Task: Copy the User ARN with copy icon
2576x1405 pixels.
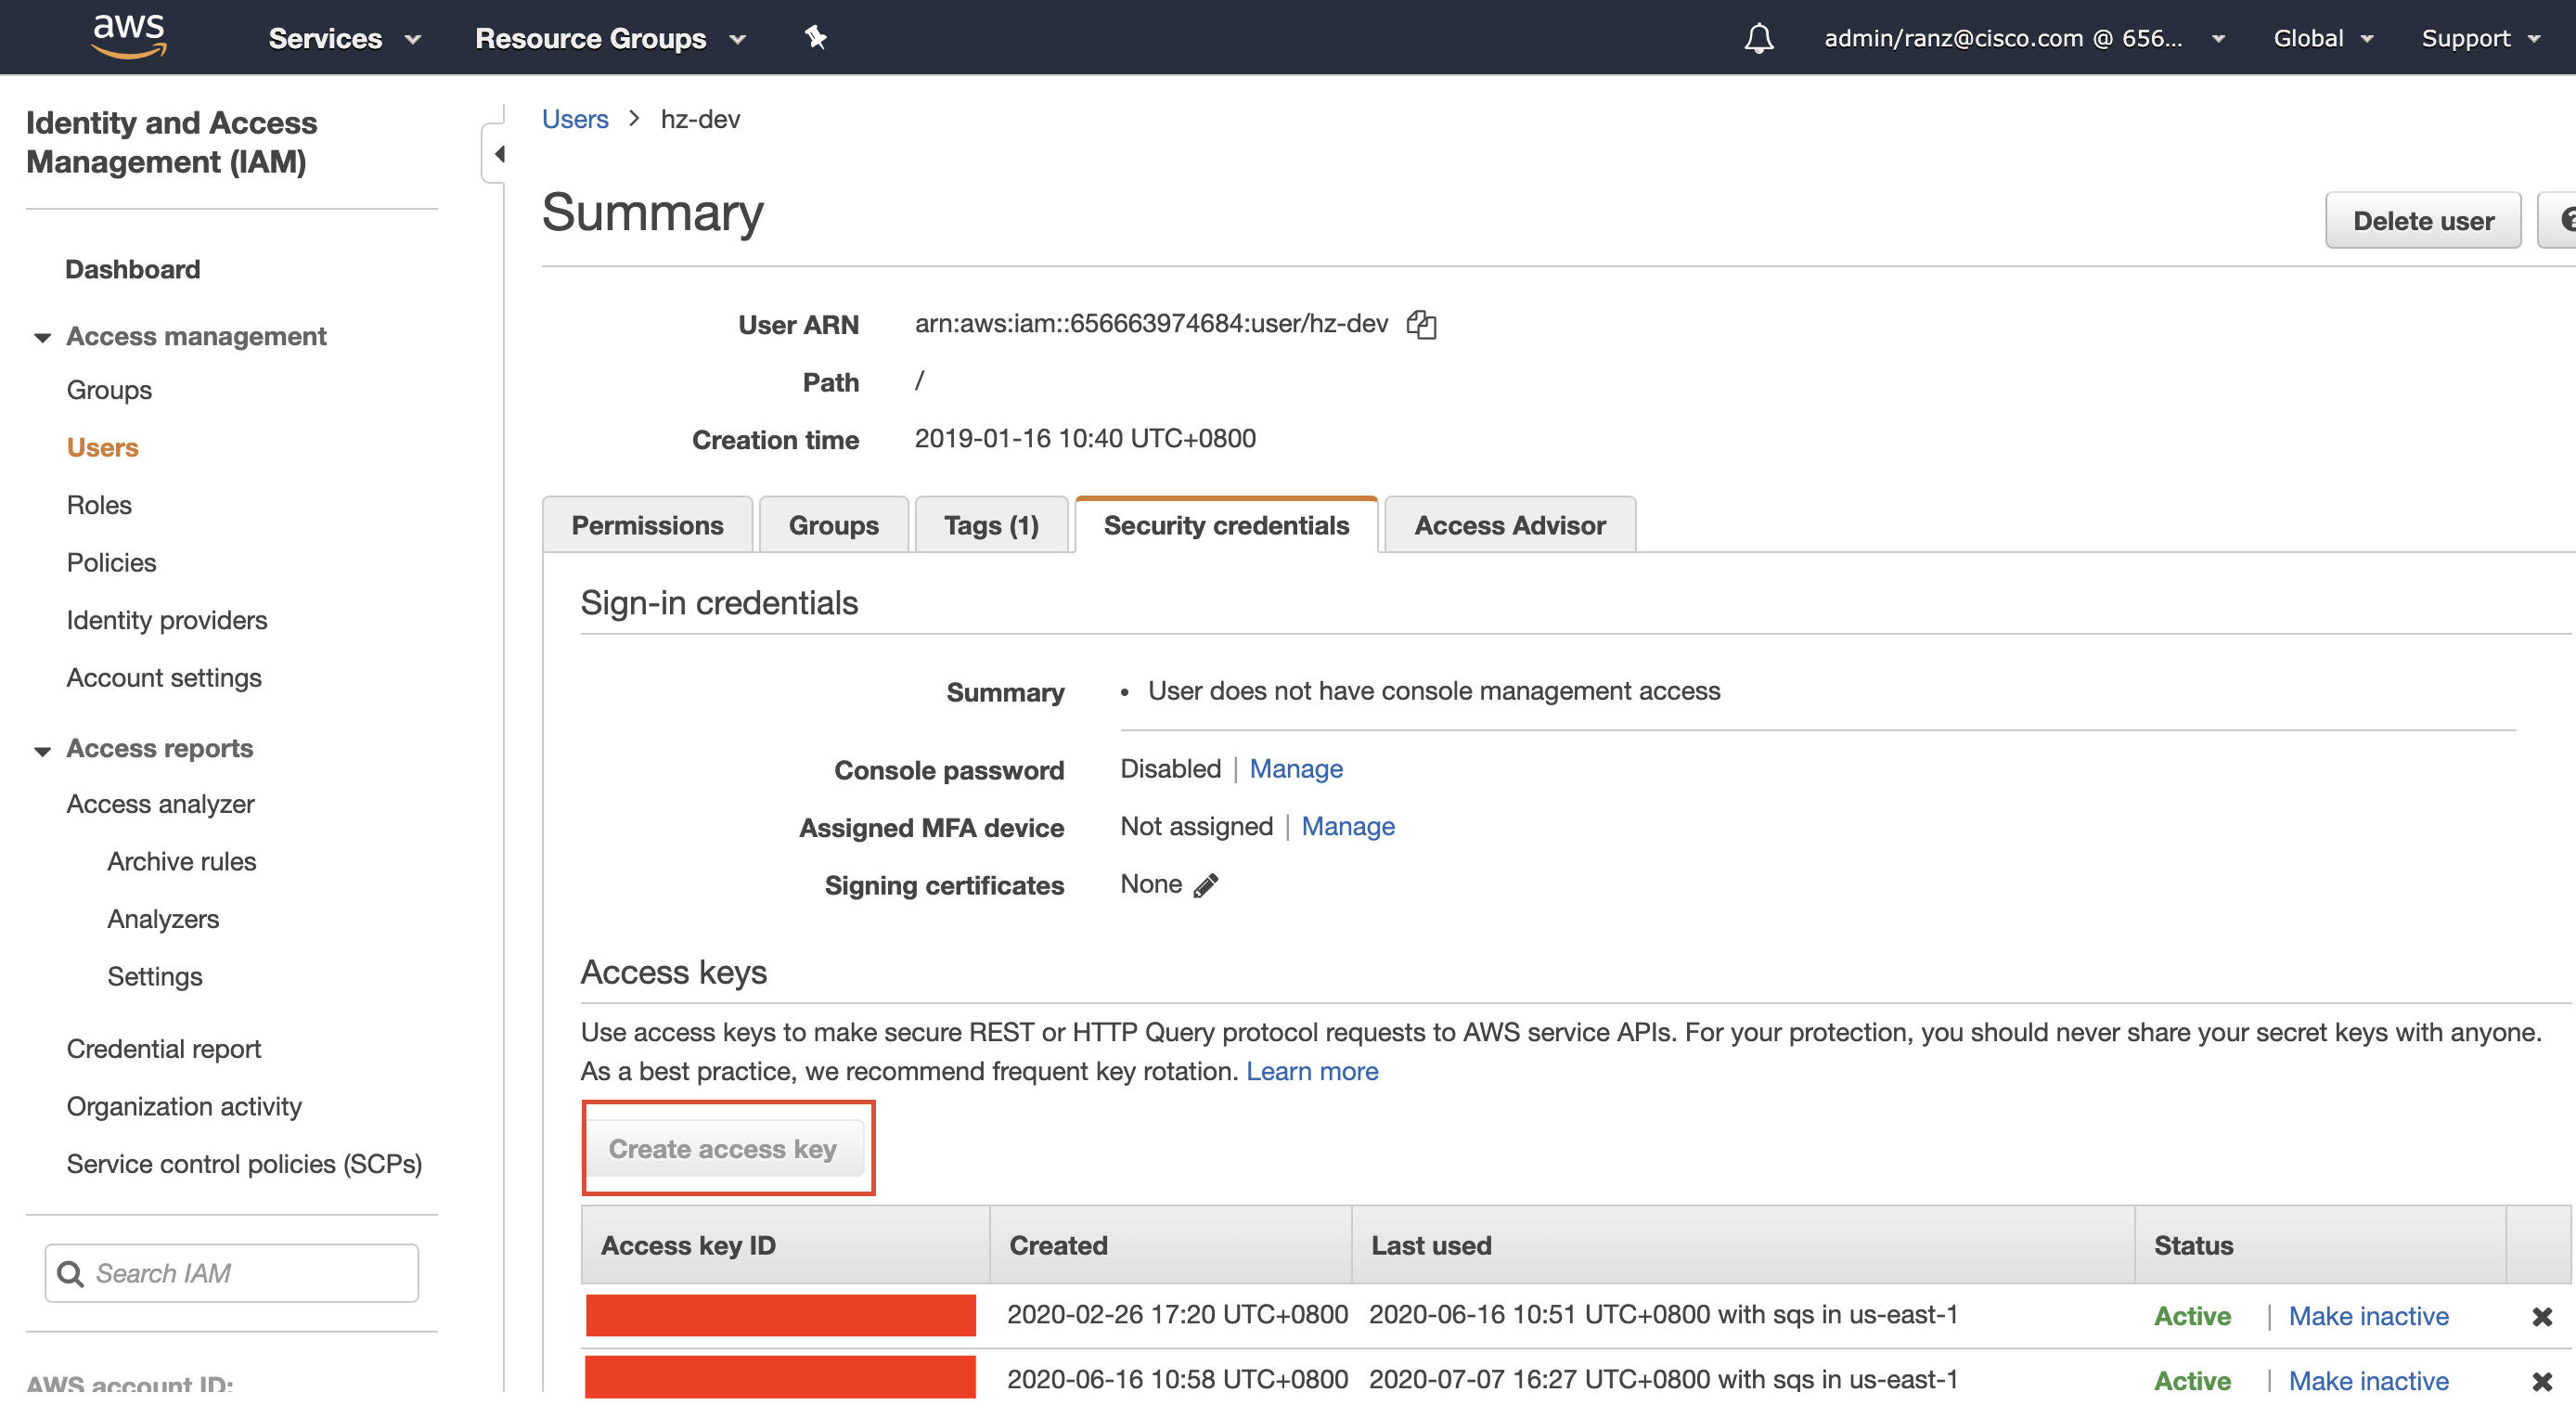Action: pos(1421,324)
